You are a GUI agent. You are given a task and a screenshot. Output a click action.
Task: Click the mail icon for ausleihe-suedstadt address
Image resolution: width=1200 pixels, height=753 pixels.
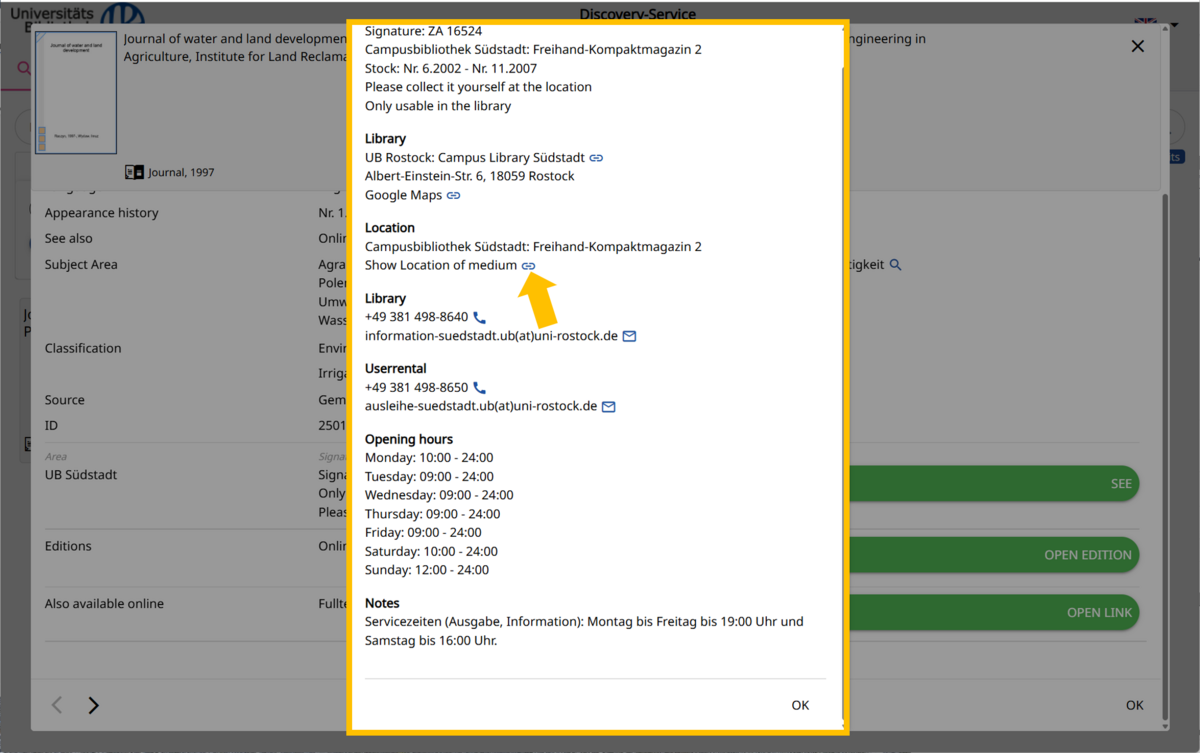(x=608, y=407)
